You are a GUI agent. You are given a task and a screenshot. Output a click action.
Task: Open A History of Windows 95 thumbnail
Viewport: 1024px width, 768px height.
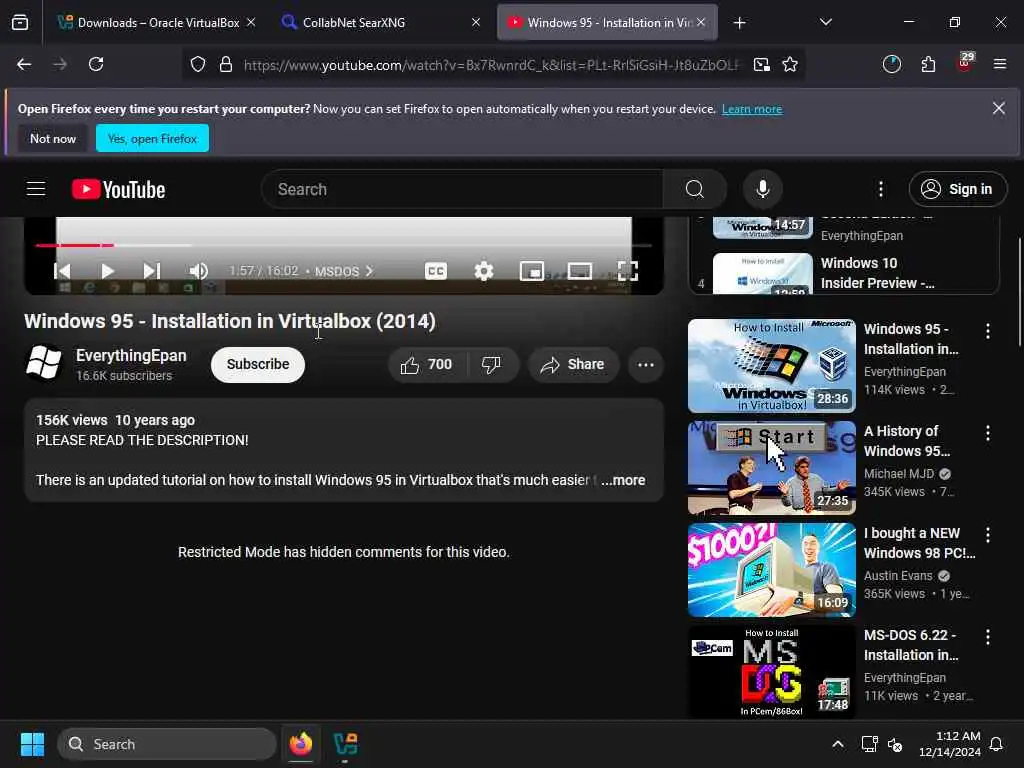click(x=771, y=468)
